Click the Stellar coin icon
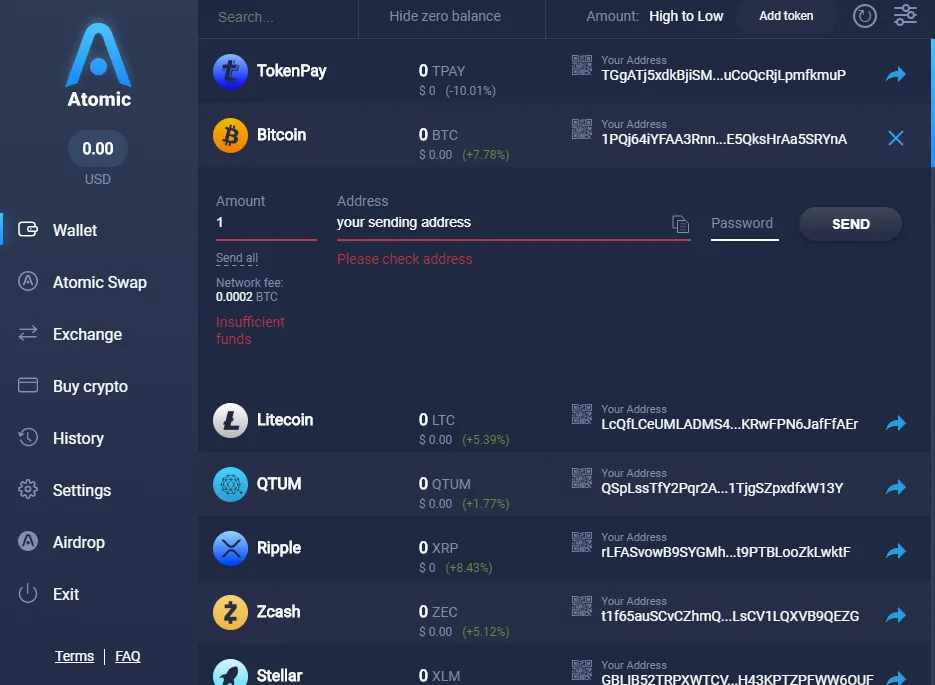Screen dimensions: 935x685 click(x=230, y=672)
